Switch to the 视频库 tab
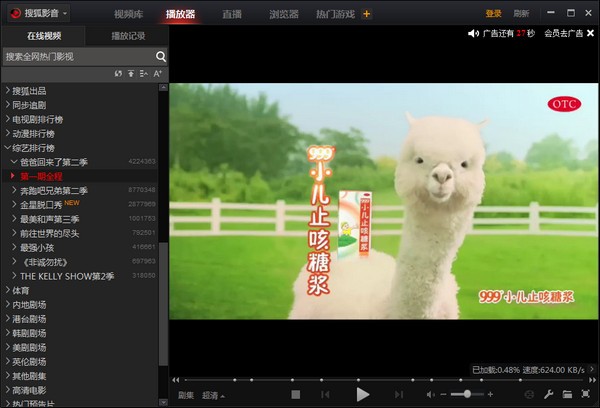 129,14
